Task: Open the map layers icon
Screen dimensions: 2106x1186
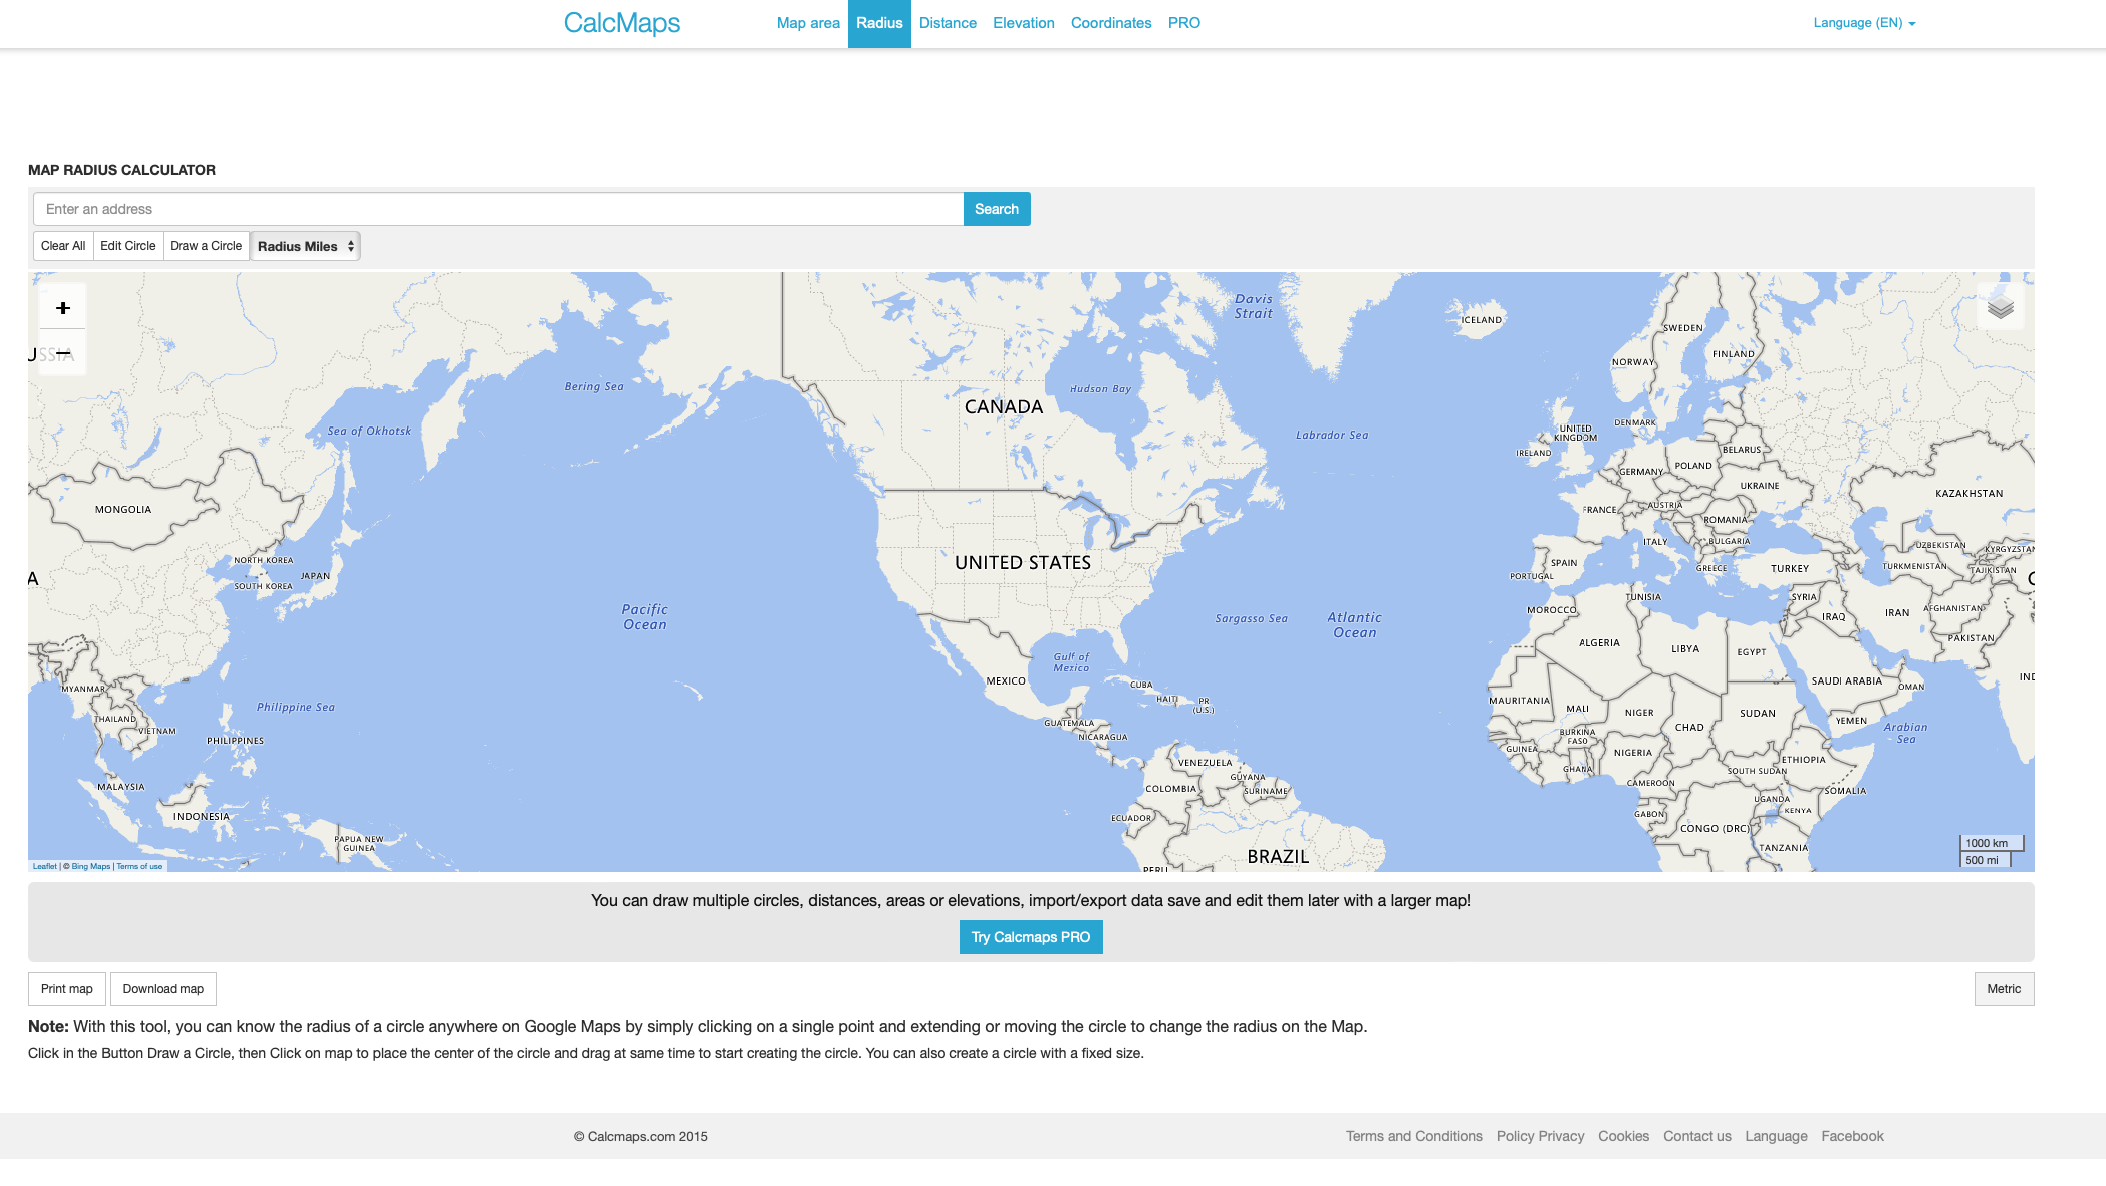Action: tap(2000, 307)
